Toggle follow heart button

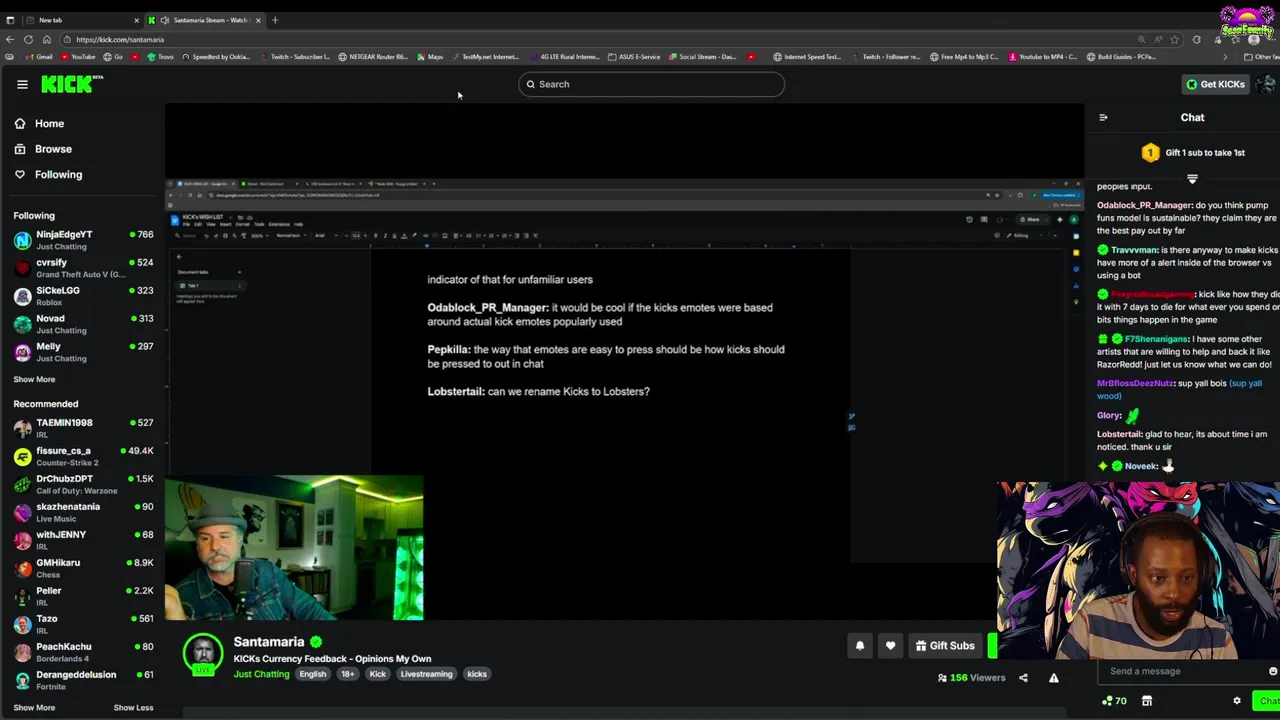coord(890,646)
